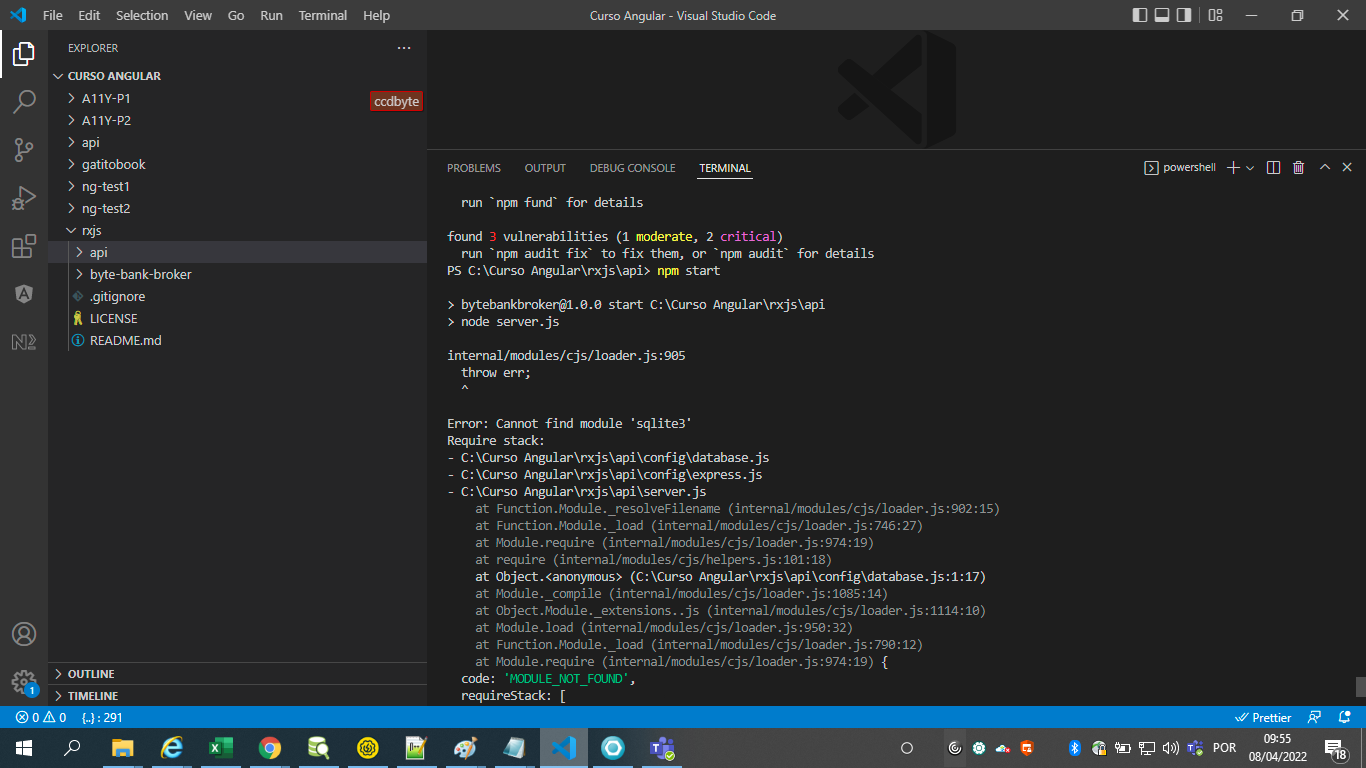Expand the top-level api folder
The width and height of the screenshot is (1366, 768).
[238, 142]
